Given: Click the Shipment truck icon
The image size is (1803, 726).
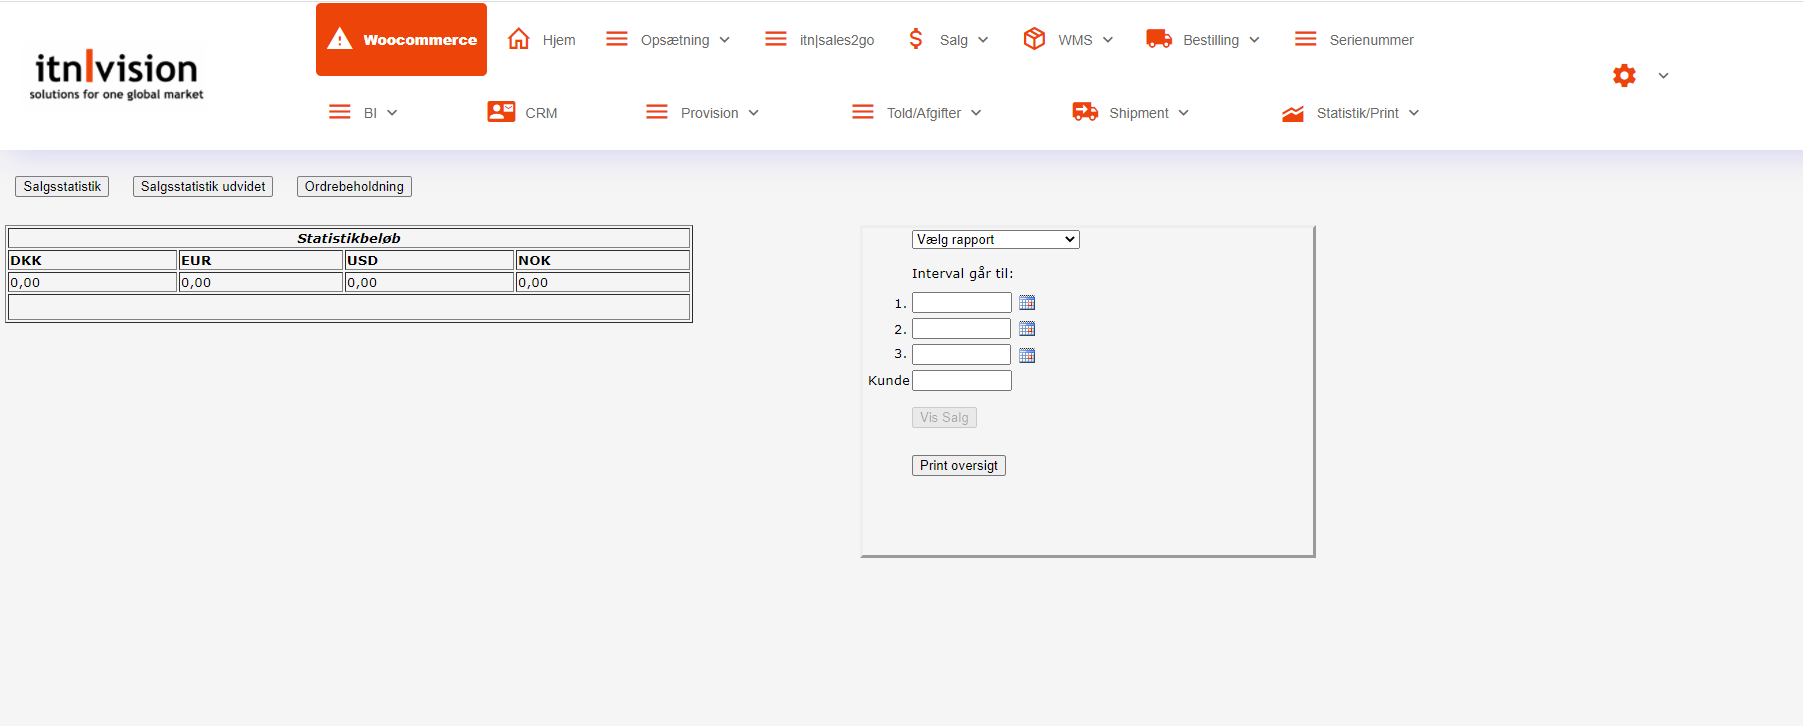Looking at the screenshot, I should [1085, 112].
